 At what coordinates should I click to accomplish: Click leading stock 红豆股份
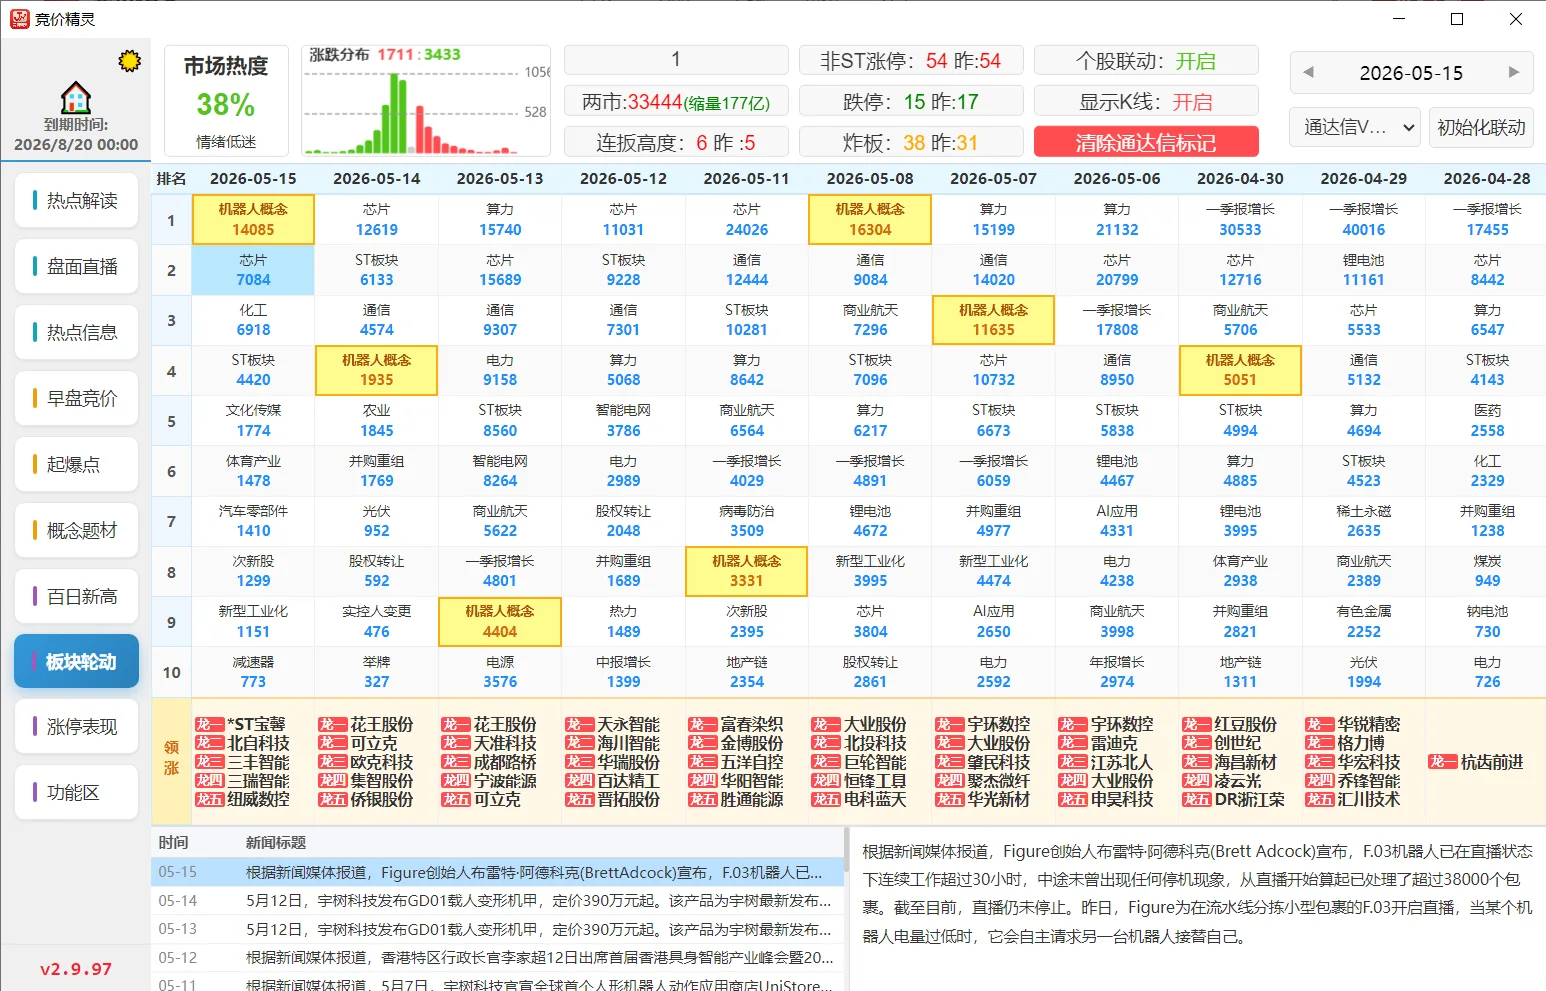[1245, 724]
